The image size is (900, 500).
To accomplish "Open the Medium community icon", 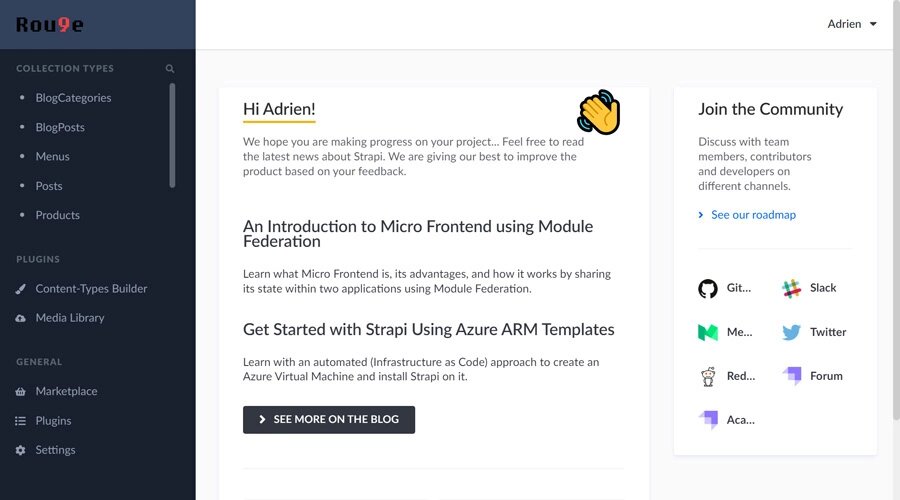I will click(x=708, y=332).
